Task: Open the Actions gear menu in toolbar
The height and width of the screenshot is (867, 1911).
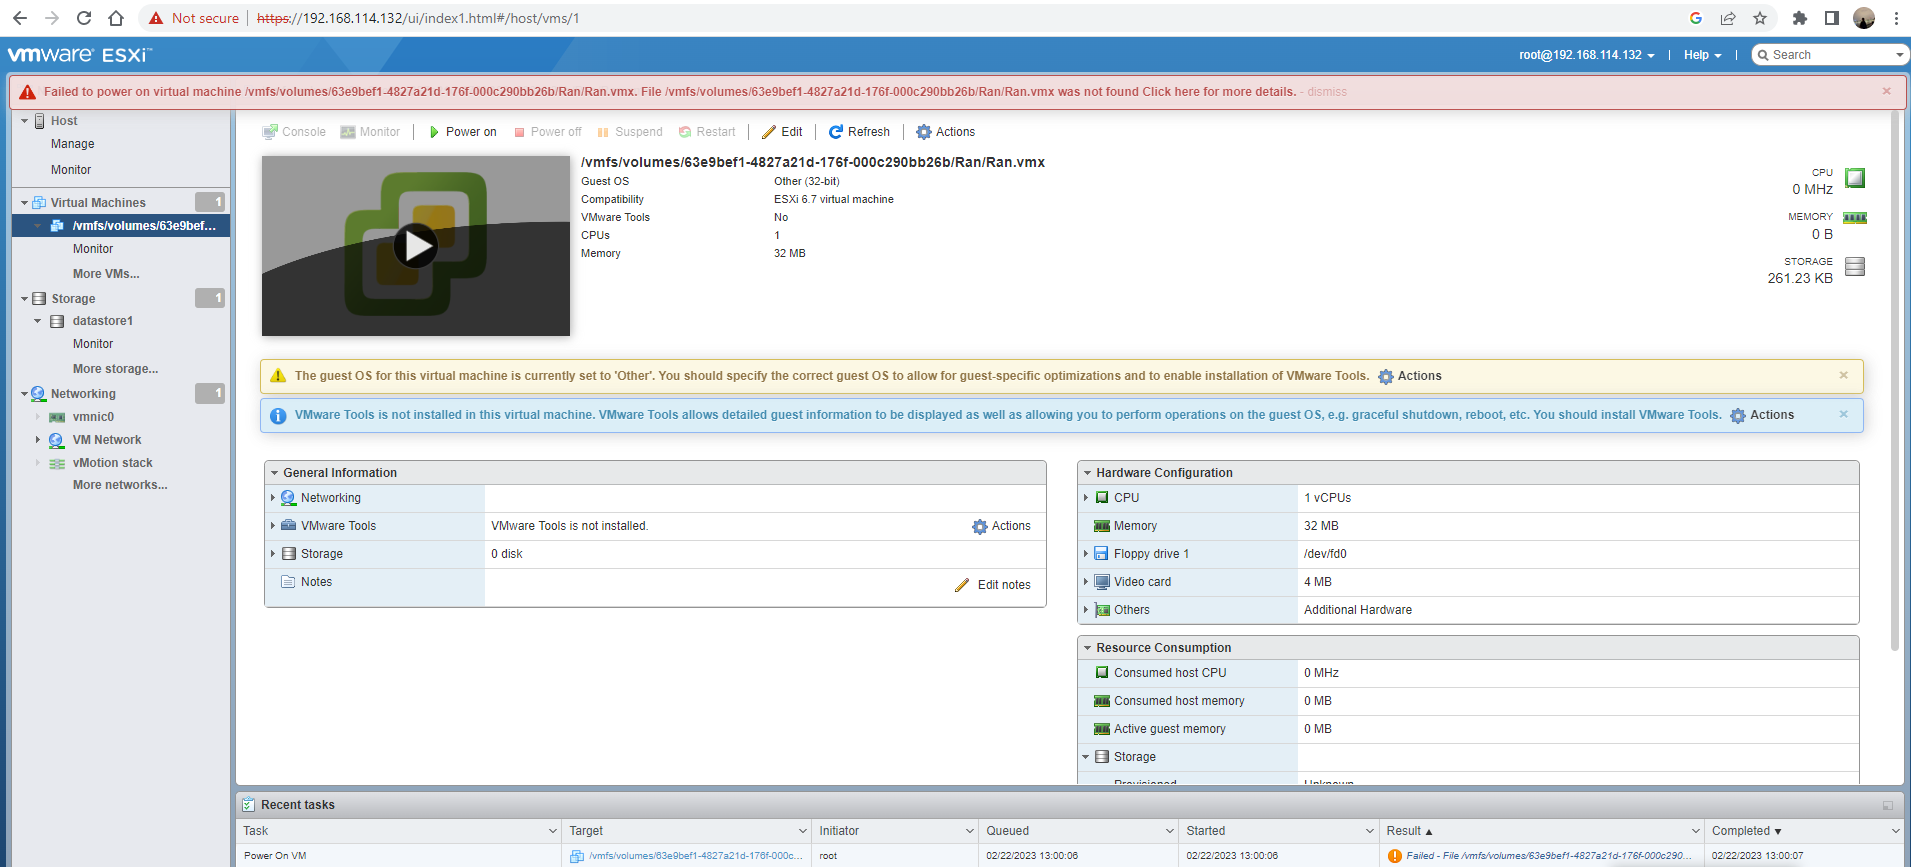Action: tap(946, 132)
